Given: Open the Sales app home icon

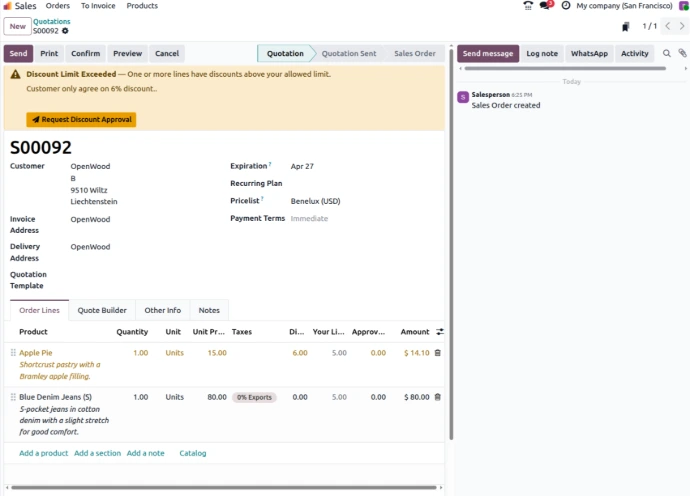Looking at the screenshot, I should click(x=7, y=6).
